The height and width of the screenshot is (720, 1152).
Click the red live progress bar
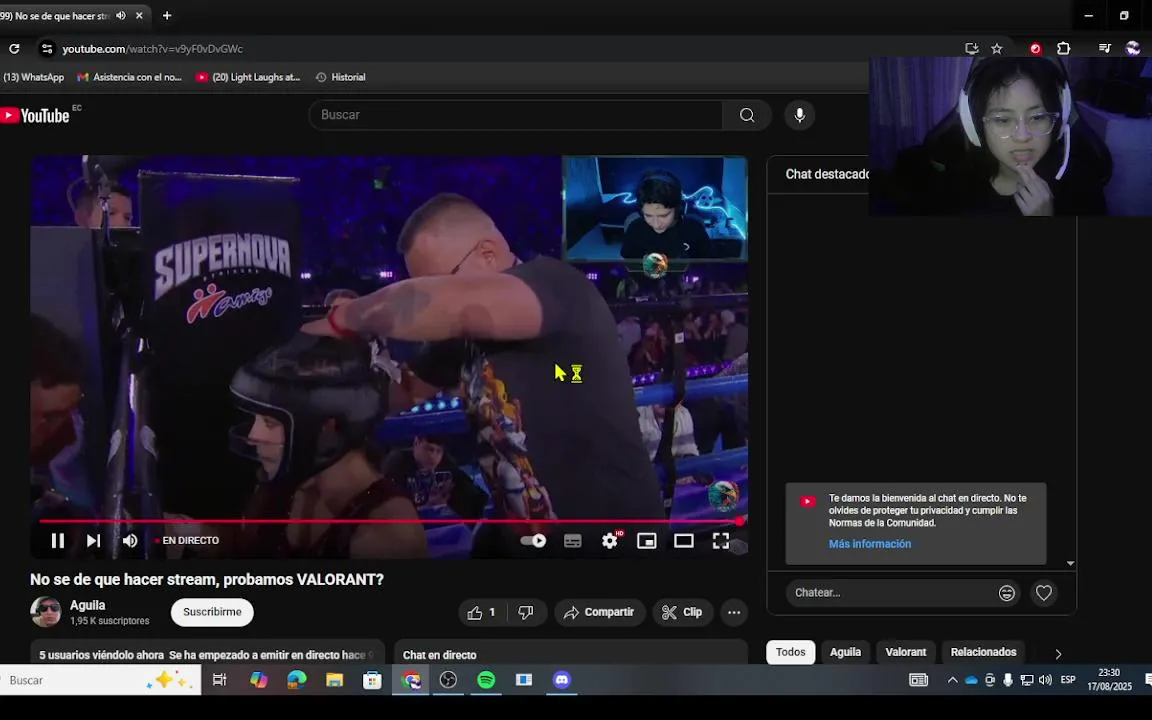pos(389,521)
